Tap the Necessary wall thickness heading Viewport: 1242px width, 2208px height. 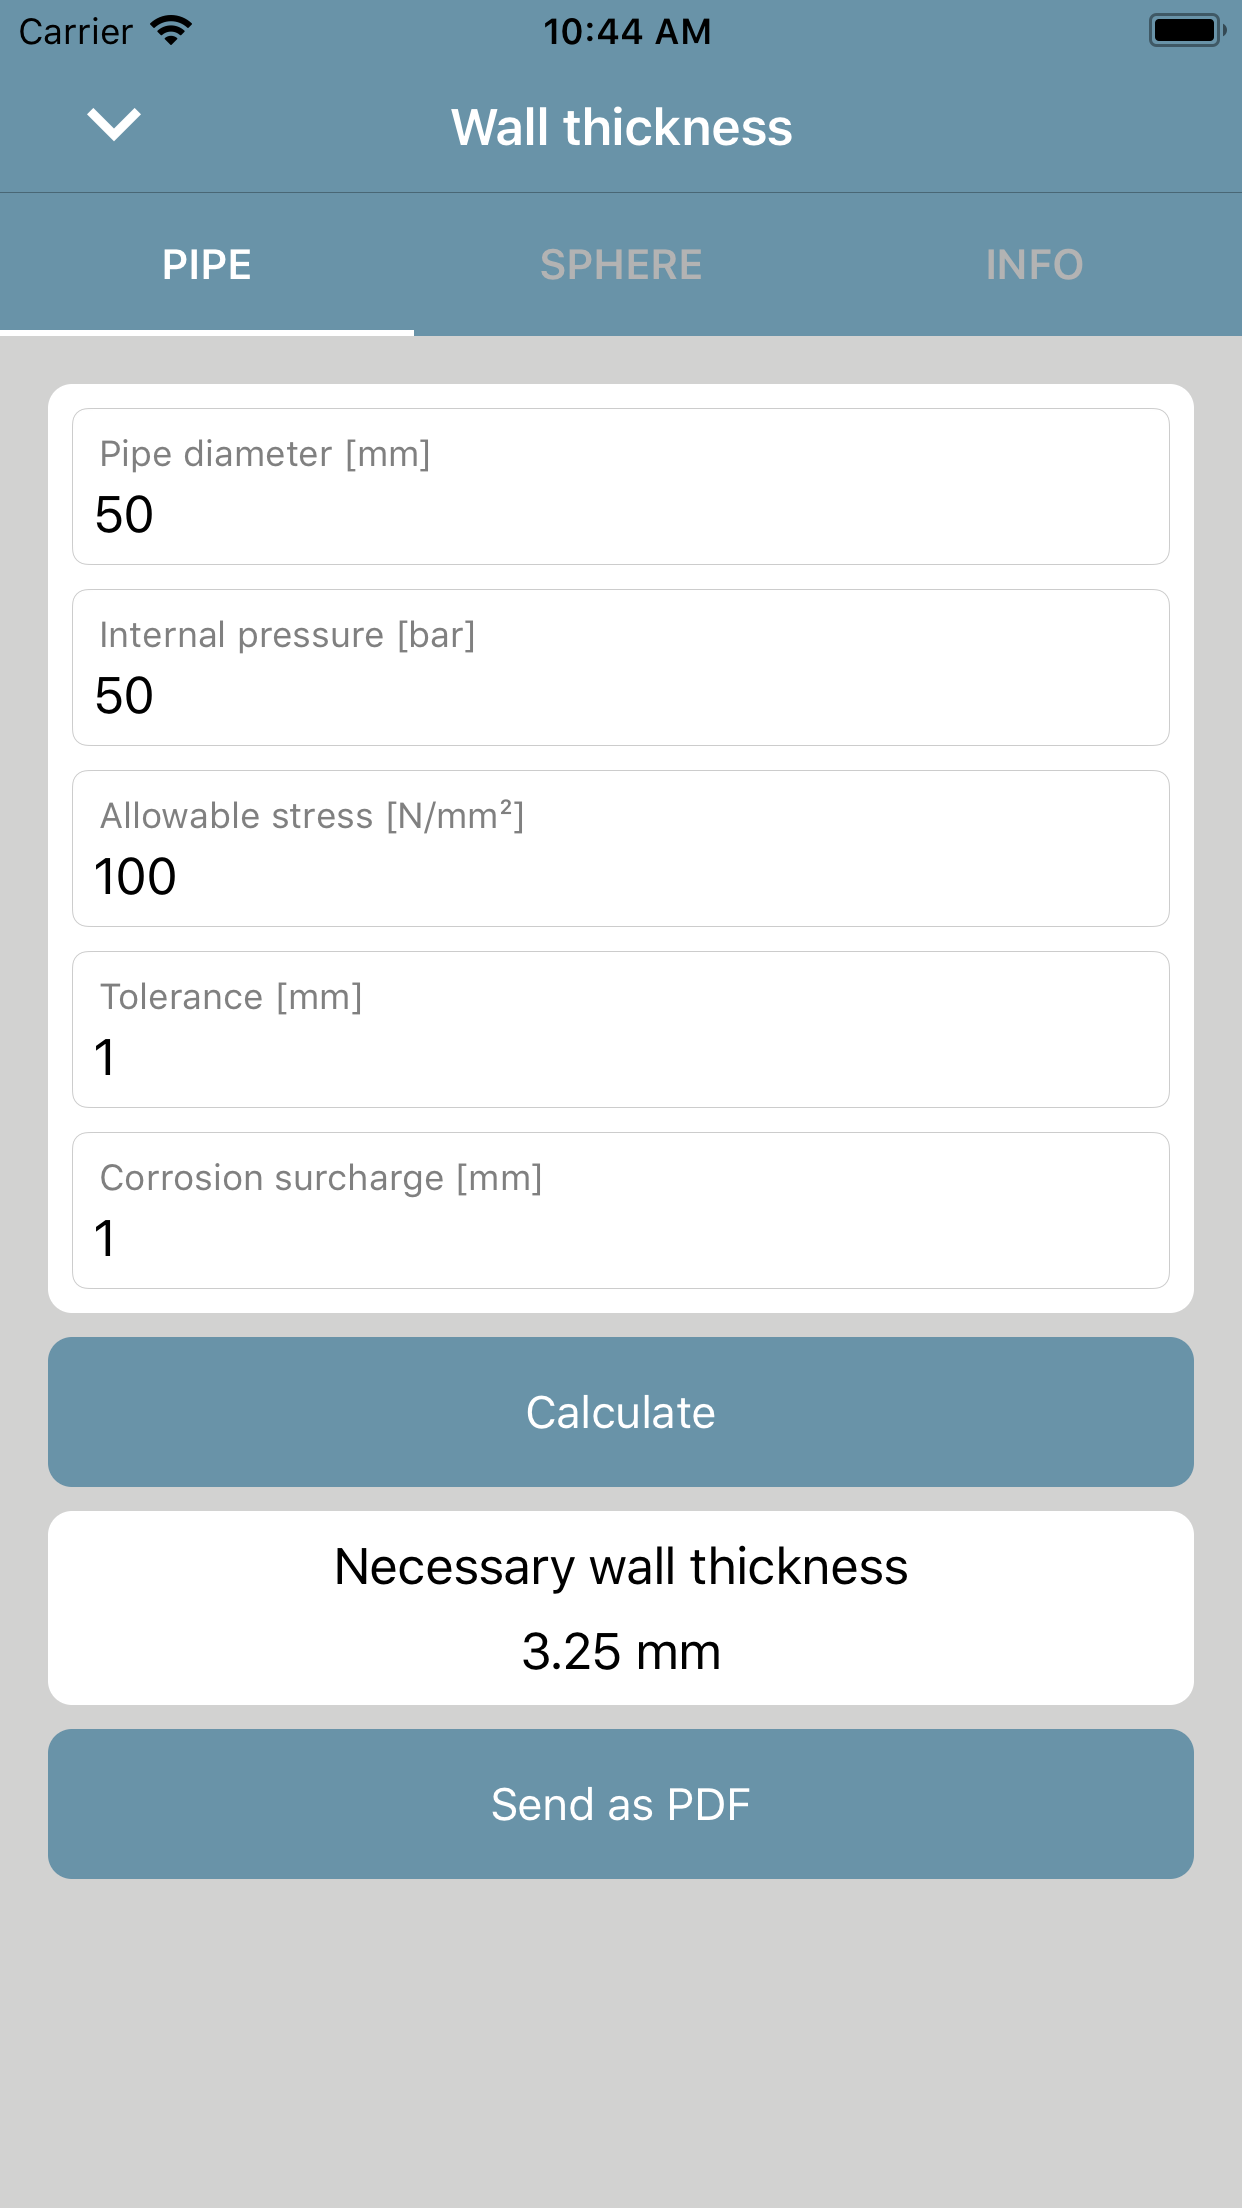pyautogui.click(x=621, y=1567)
